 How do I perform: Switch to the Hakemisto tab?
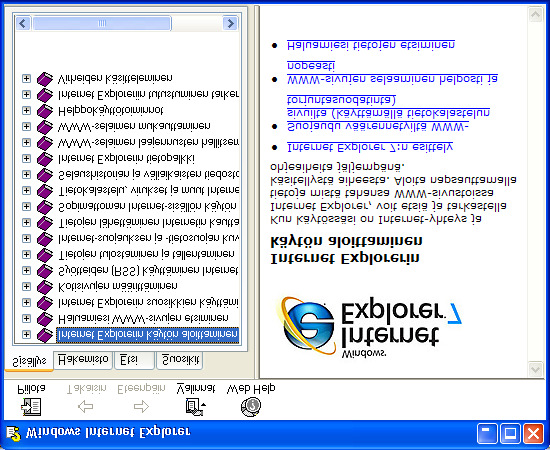point(83,360)
